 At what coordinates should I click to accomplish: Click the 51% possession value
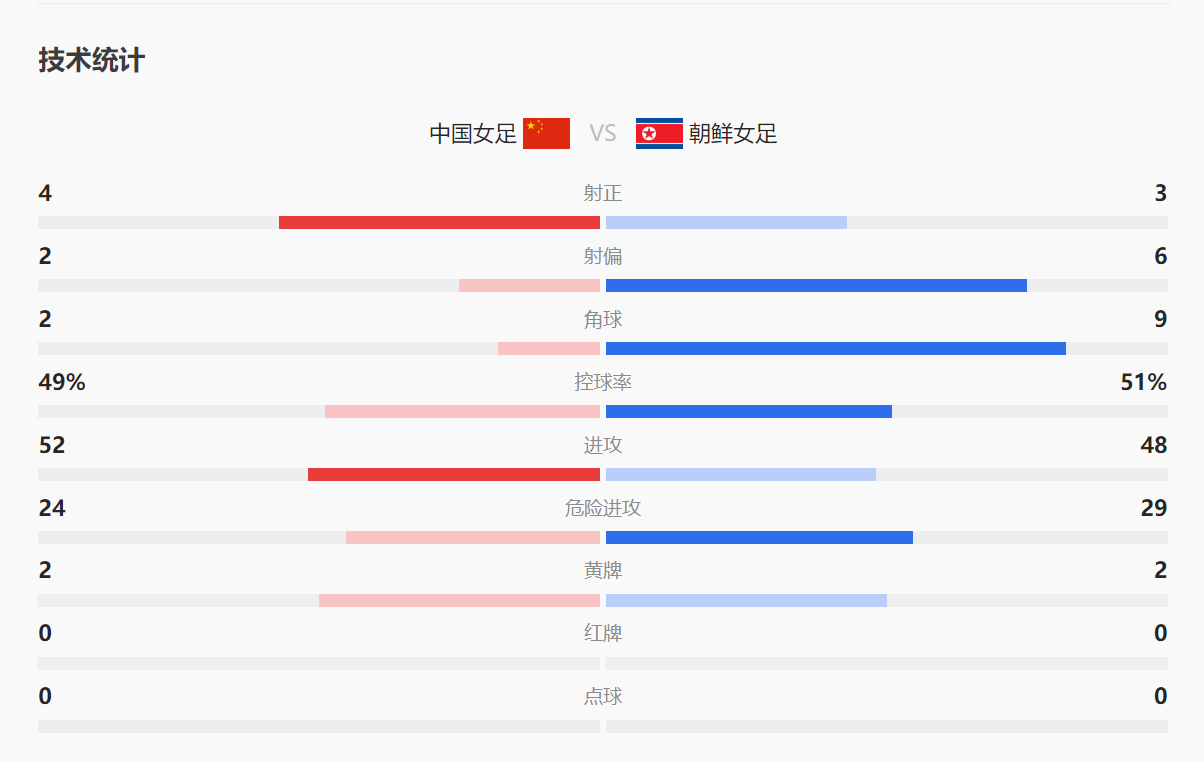point(1143,382)
